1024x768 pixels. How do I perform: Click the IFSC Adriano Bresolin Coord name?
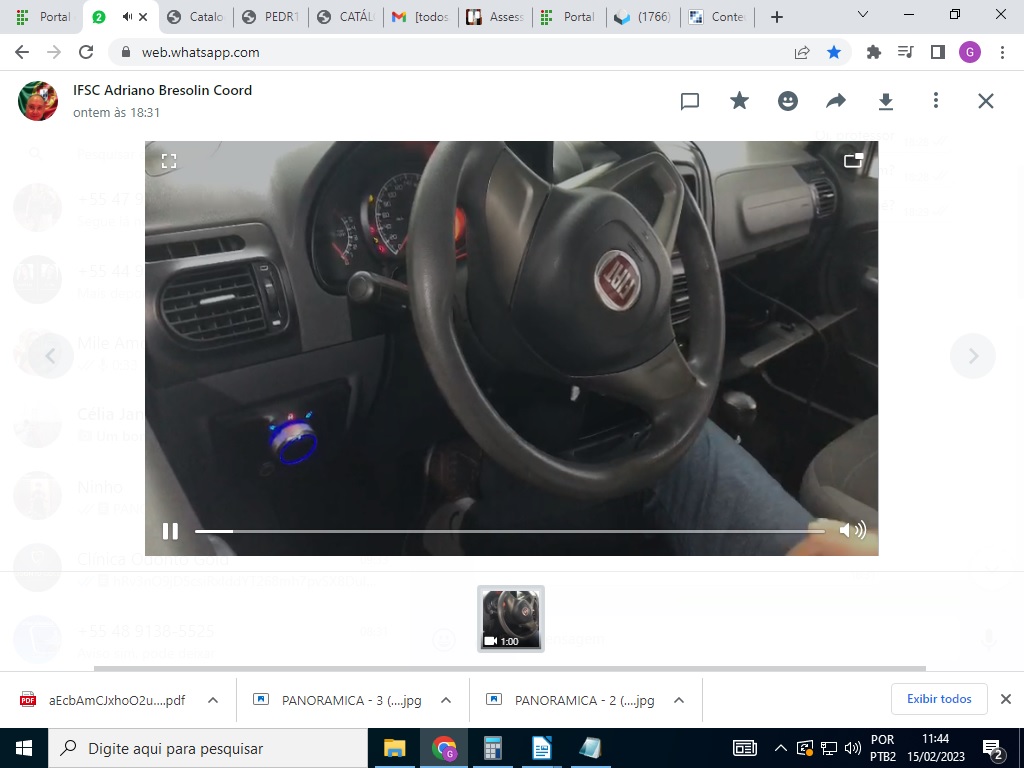coord(163,90)
